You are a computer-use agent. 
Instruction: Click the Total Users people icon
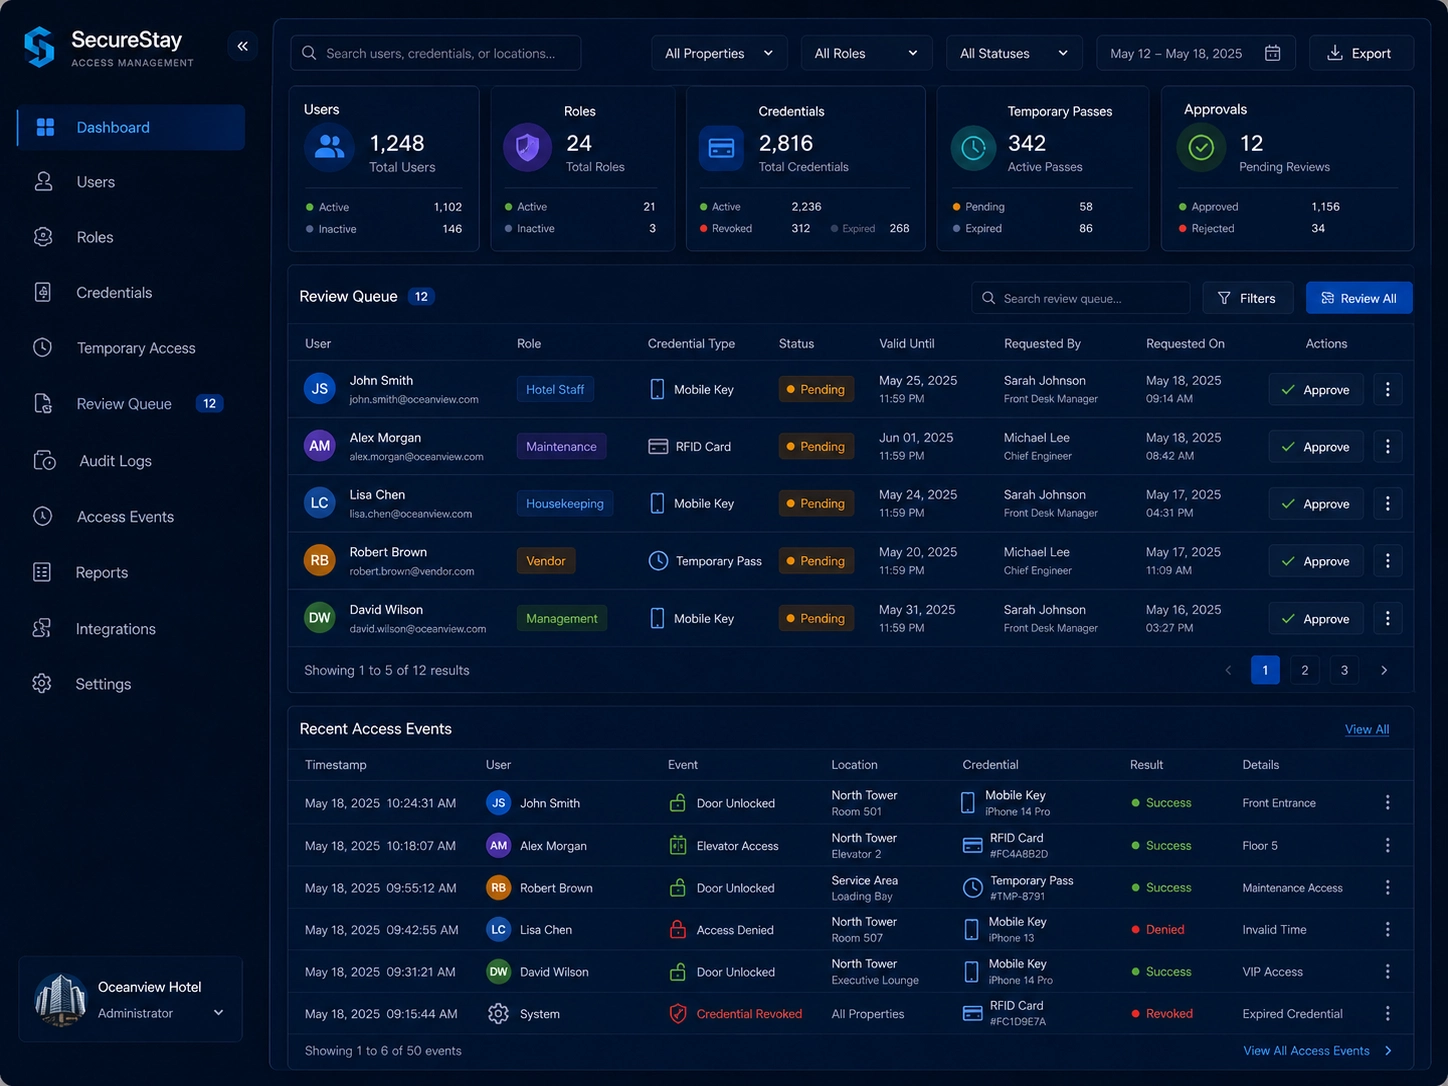[x=329, y=148]
